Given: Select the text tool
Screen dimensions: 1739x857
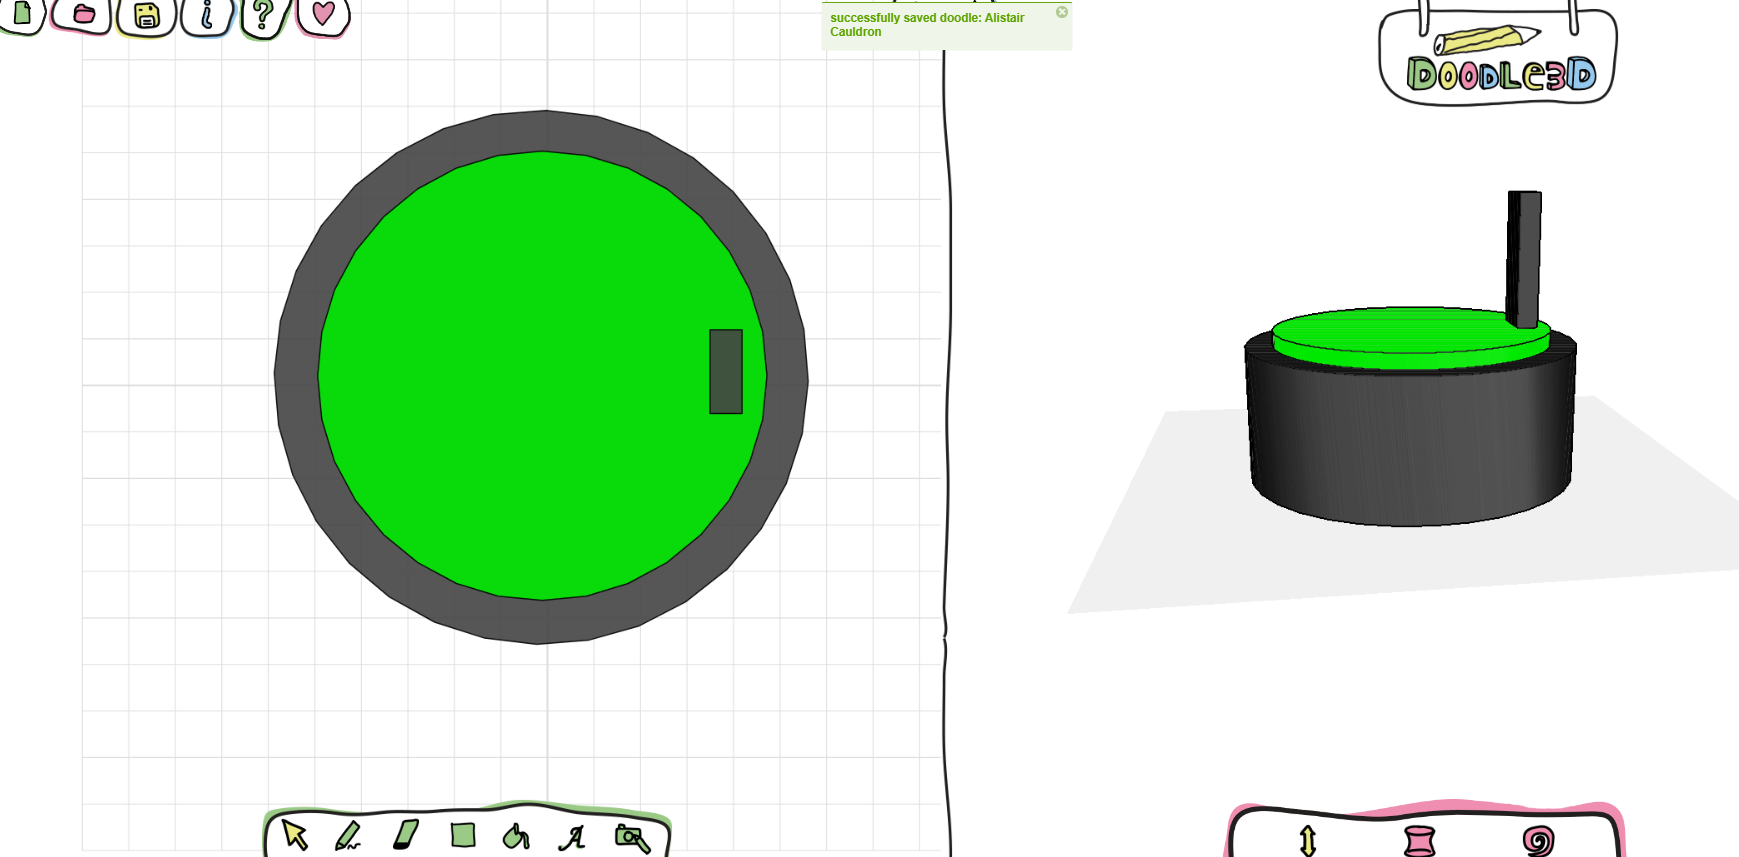Looking at the screenshot, I should pos(572,837).
